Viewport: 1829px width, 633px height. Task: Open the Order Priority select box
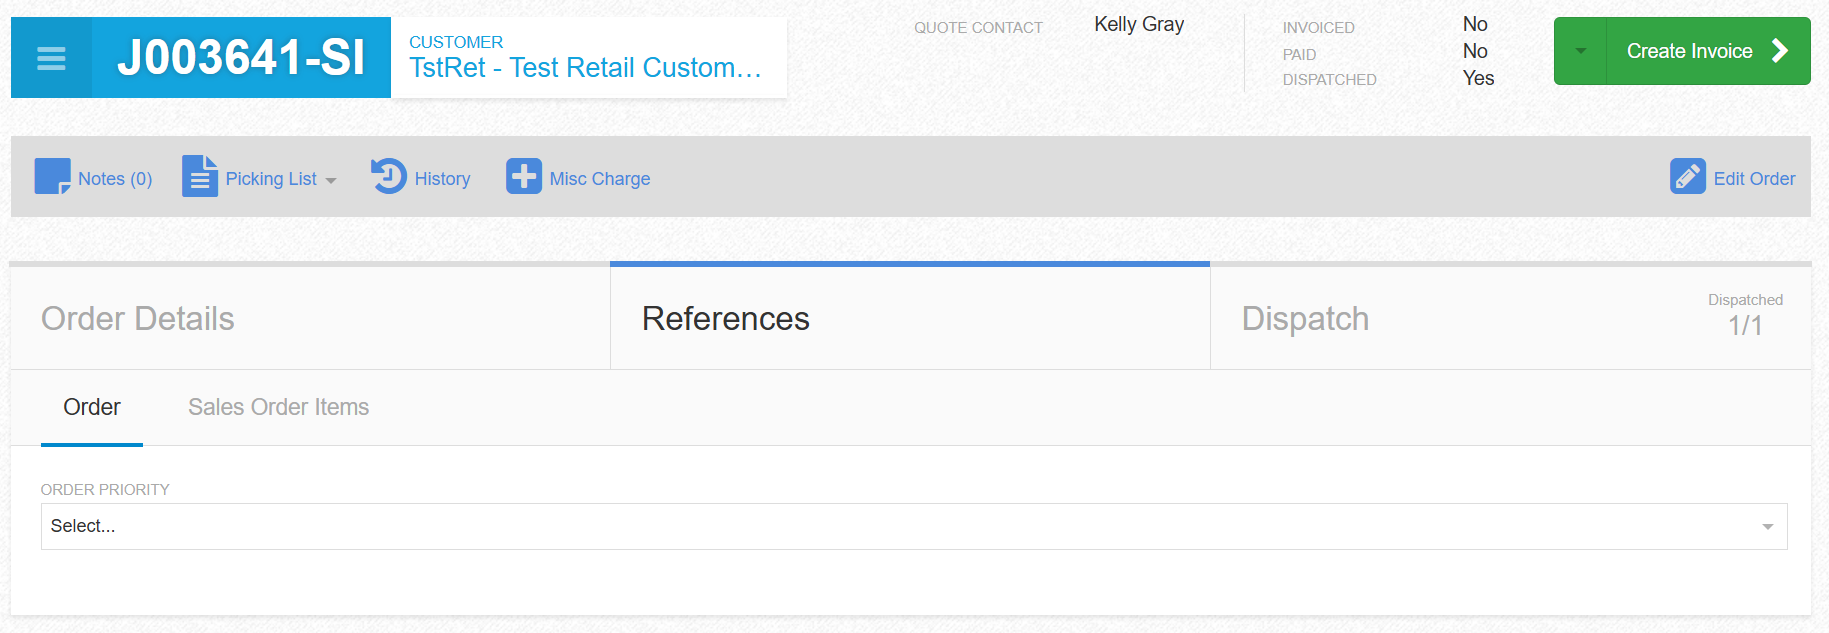click(x=914, y=526)
